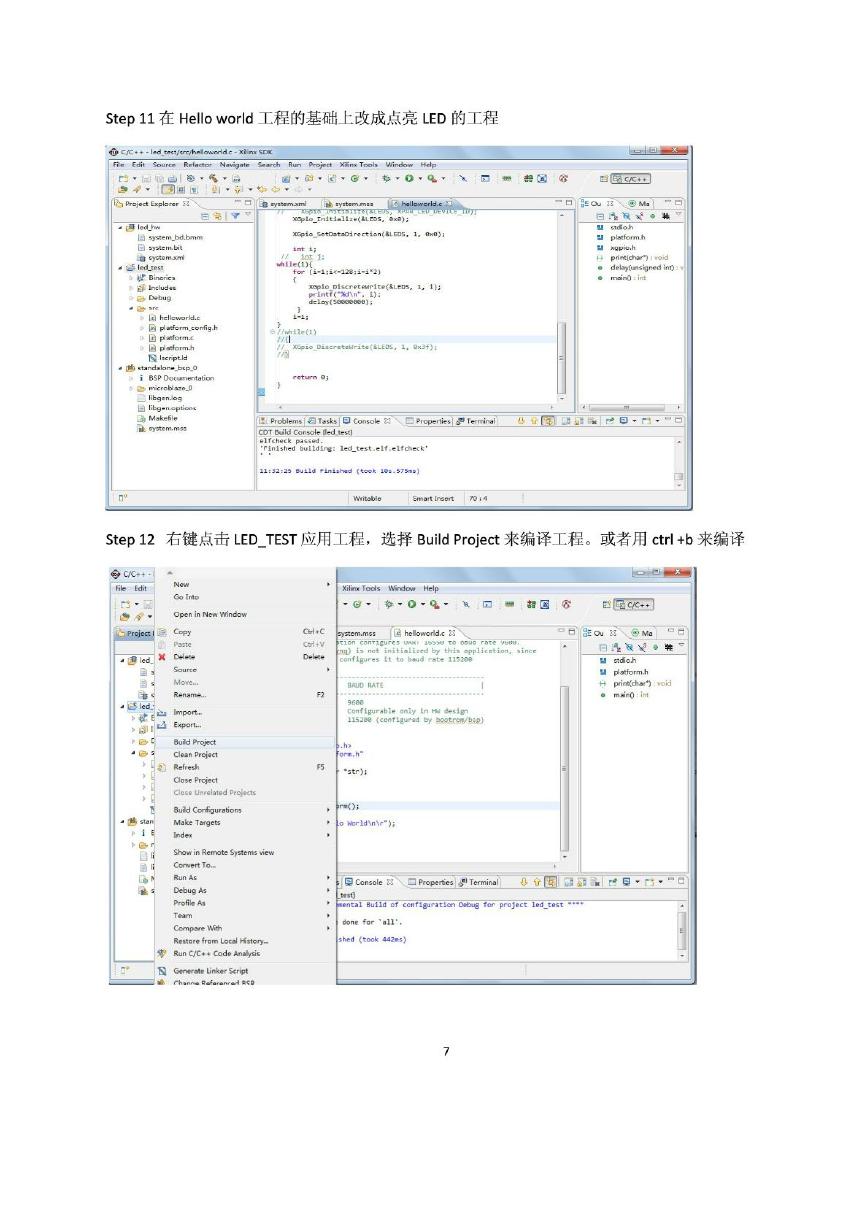868x1228 pixels.
Task: Switch to Console tab in bottom window
Action: click(x=368, y=882)
